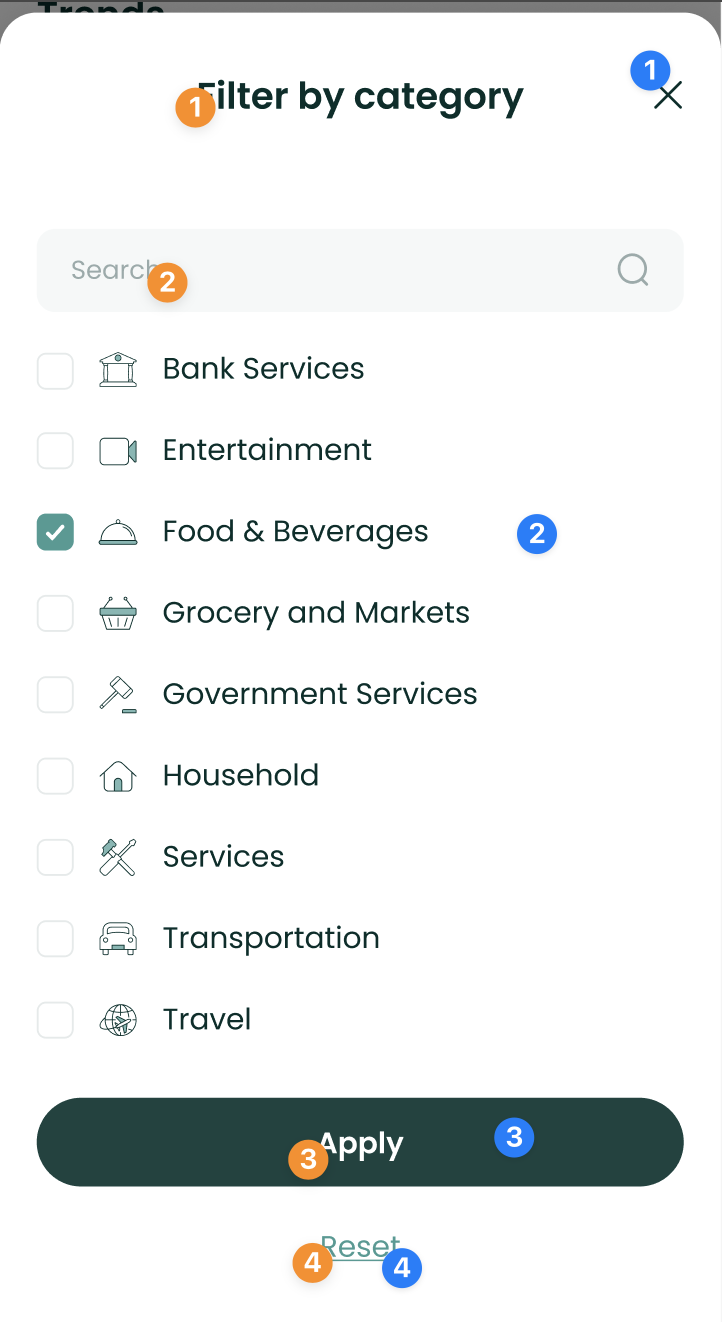Screen dimensions: 722x1322
Task: Click the Government Services gavel icon
Action: (118, 695)
